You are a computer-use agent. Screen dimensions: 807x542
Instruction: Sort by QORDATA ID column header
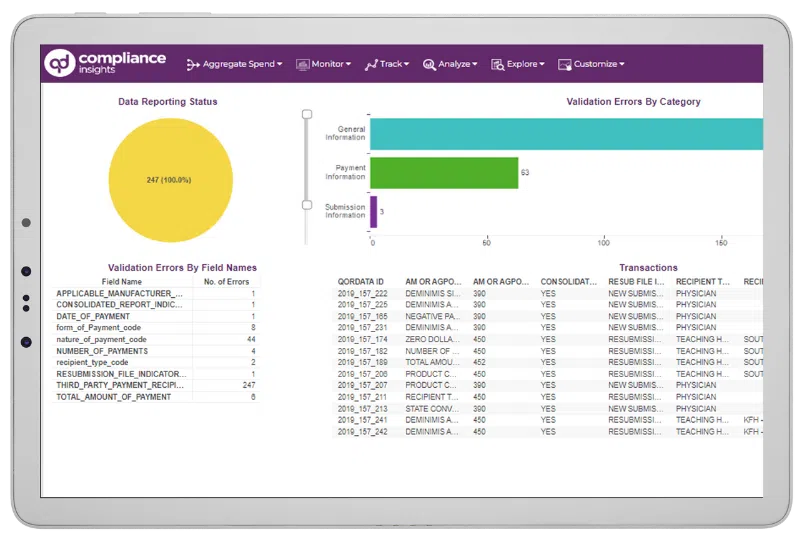coord(360,282)
